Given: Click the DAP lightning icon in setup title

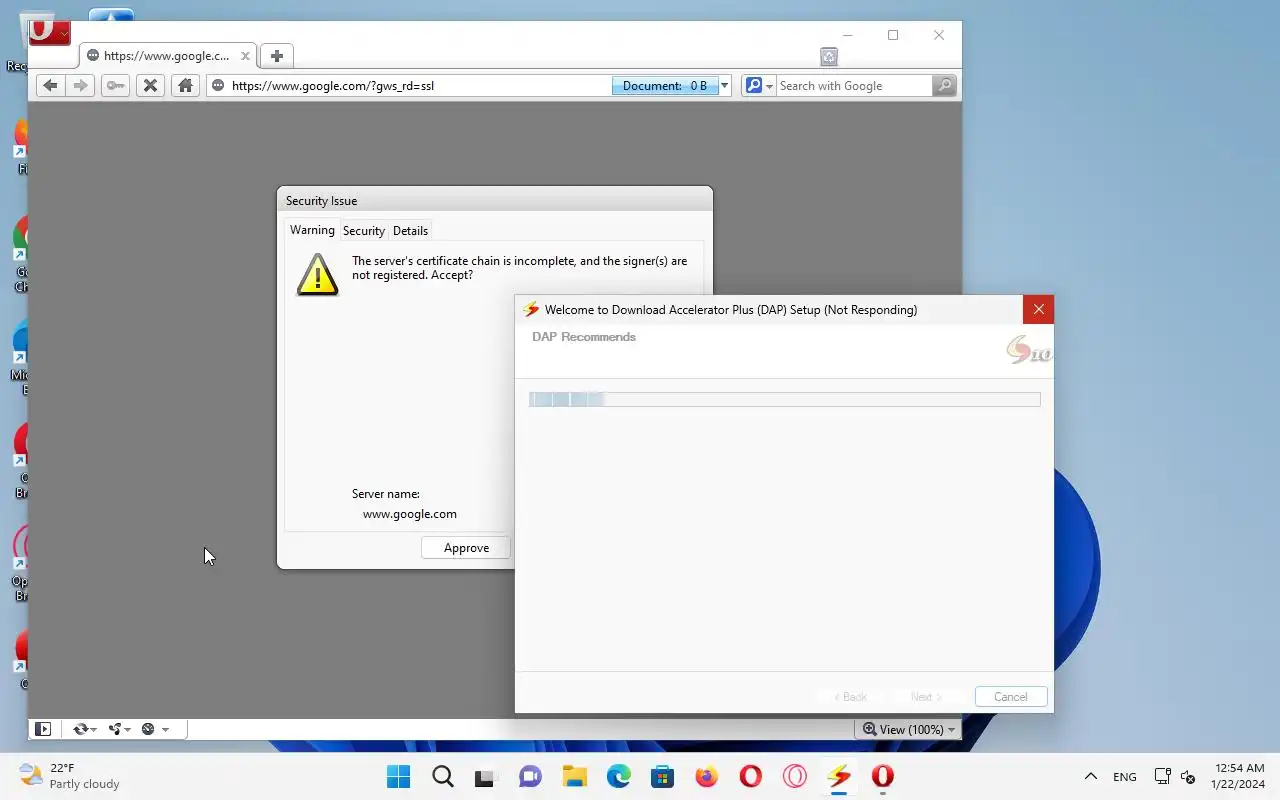Looking at the screenshot, I should pyautogui.click(x=531, y=310).
